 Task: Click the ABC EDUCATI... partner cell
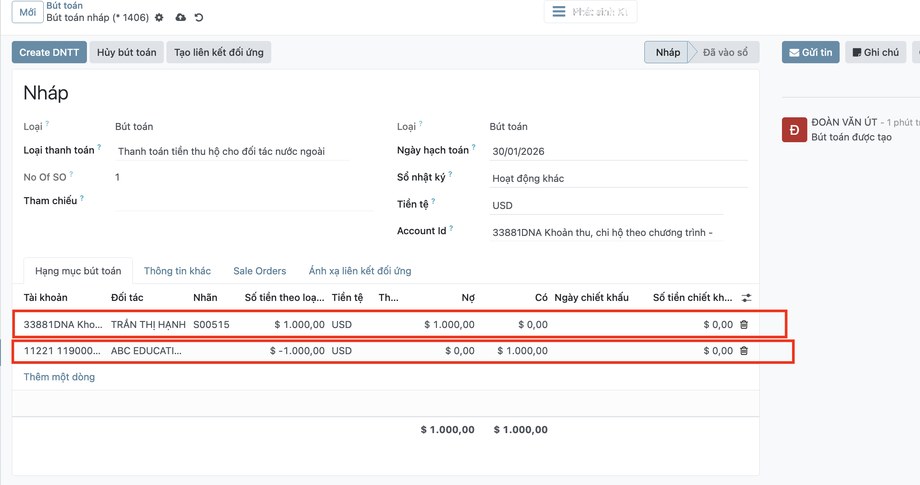(x=146, y=351)
